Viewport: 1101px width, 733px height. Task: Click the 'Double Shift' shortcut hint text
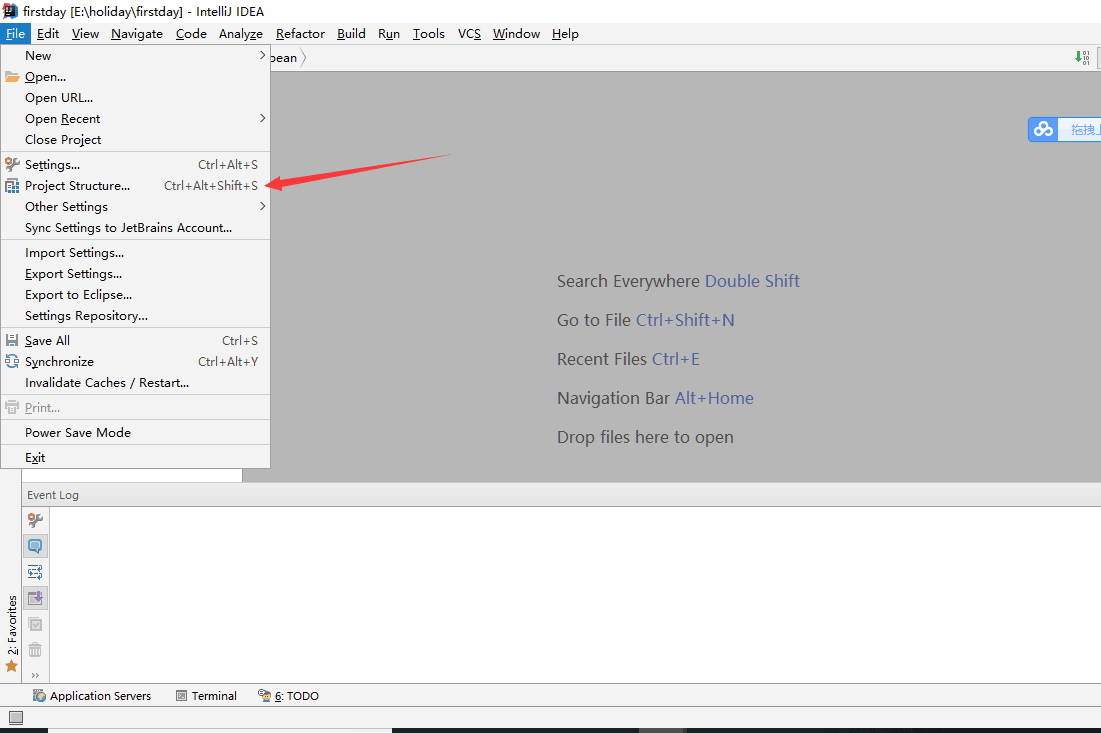tap(752, 281)
